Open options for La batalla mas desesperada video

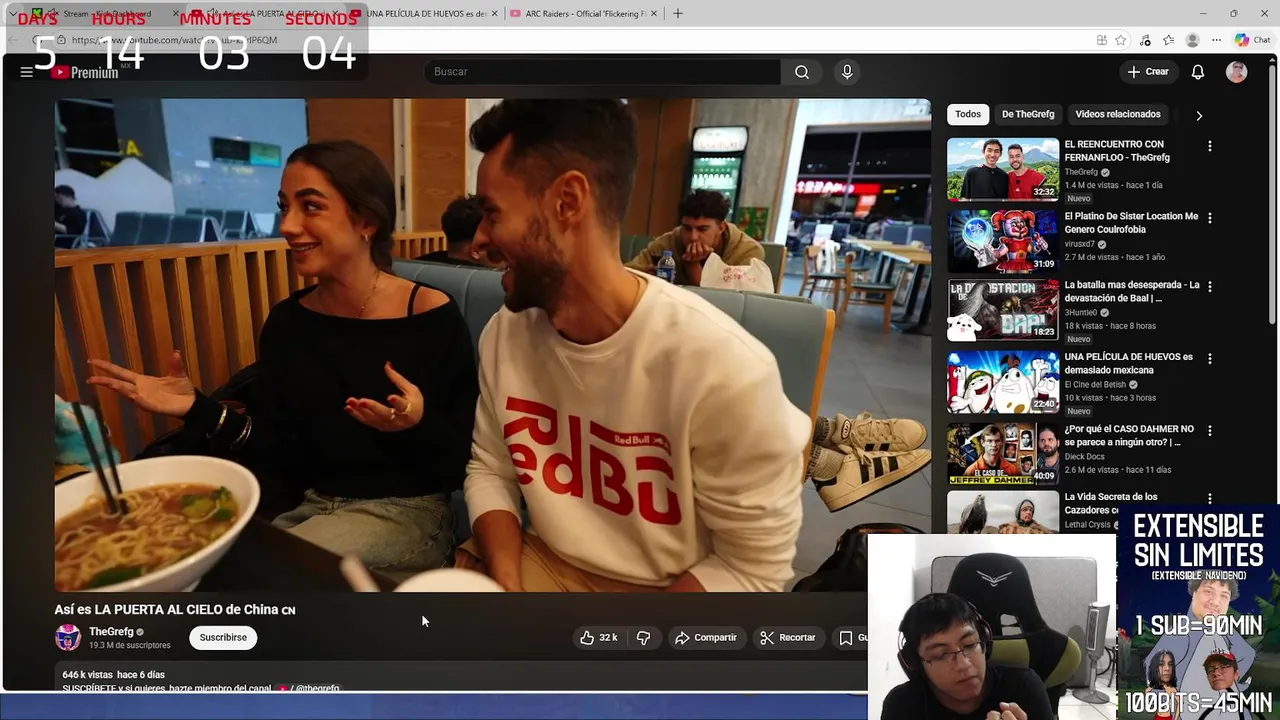pos(1209,286)
